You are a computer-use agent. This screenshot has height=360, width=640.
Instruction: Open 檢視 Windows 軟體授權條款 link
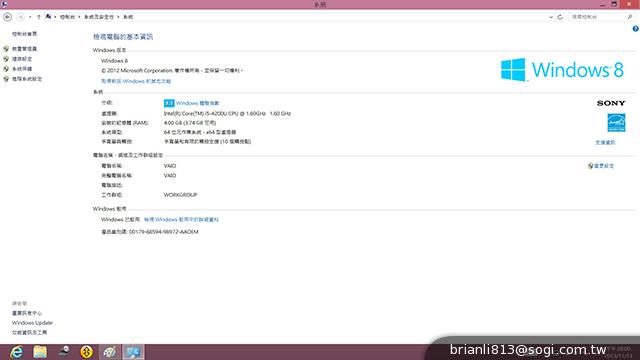(181, 220)
